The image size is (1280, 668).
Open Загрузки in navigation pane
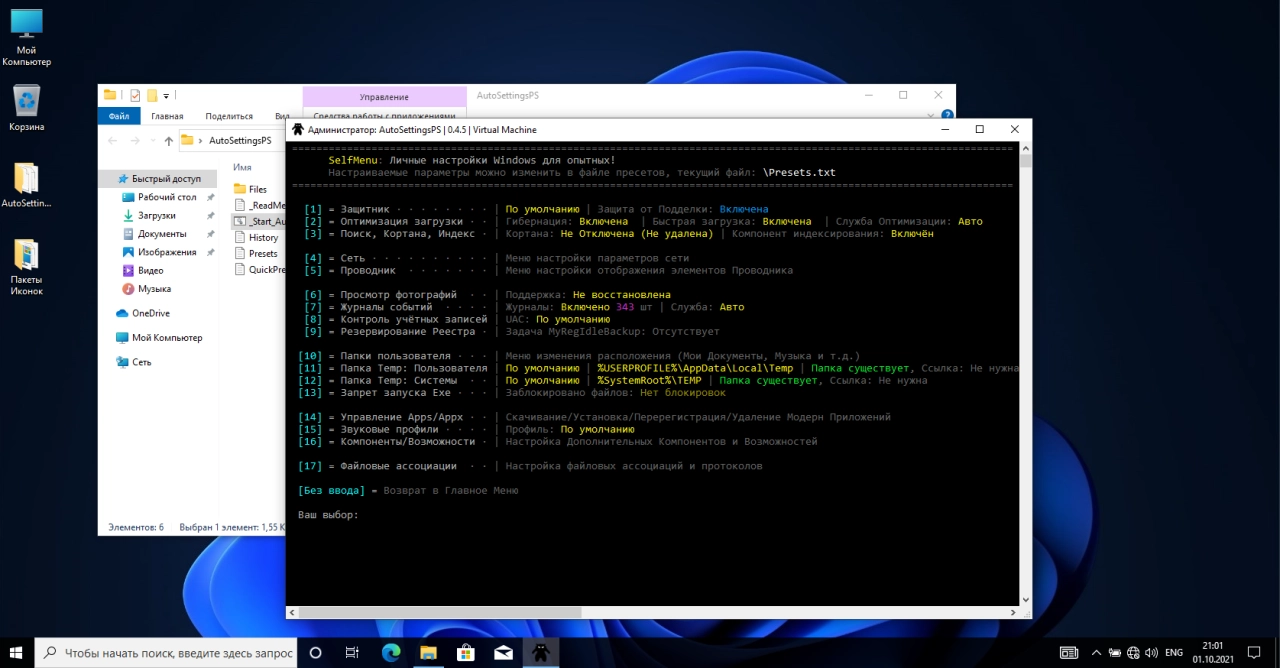coord(157,215)
